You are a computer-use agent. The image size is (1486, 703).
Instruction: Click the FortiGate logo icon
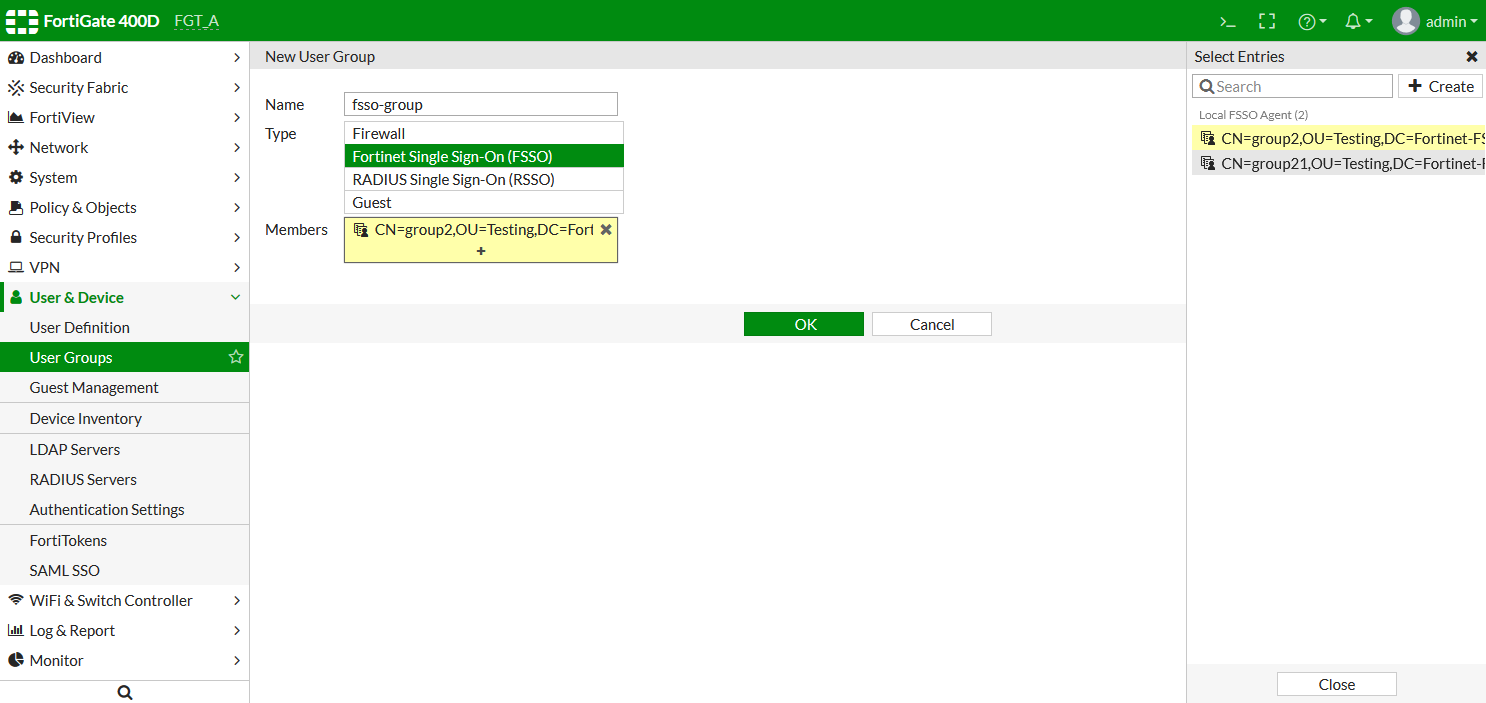[22, 21]
